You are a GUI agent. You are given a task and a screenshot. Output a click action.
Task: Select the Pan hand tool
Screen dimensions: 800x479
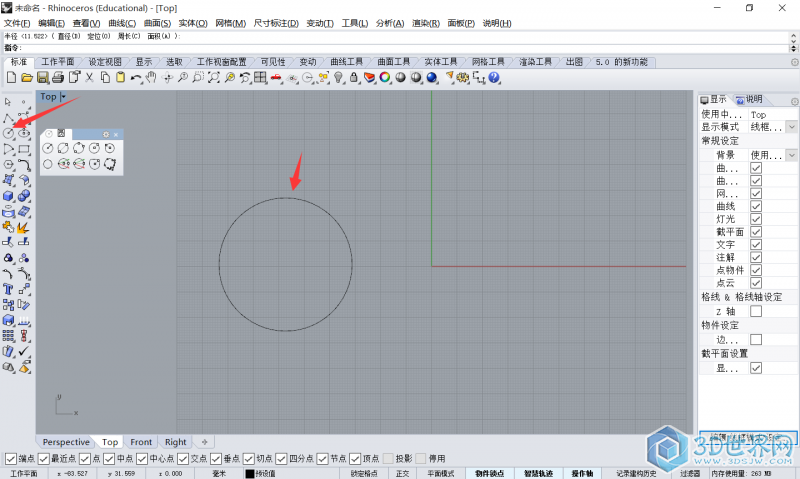pyautogui.click(x=151, y=78)
